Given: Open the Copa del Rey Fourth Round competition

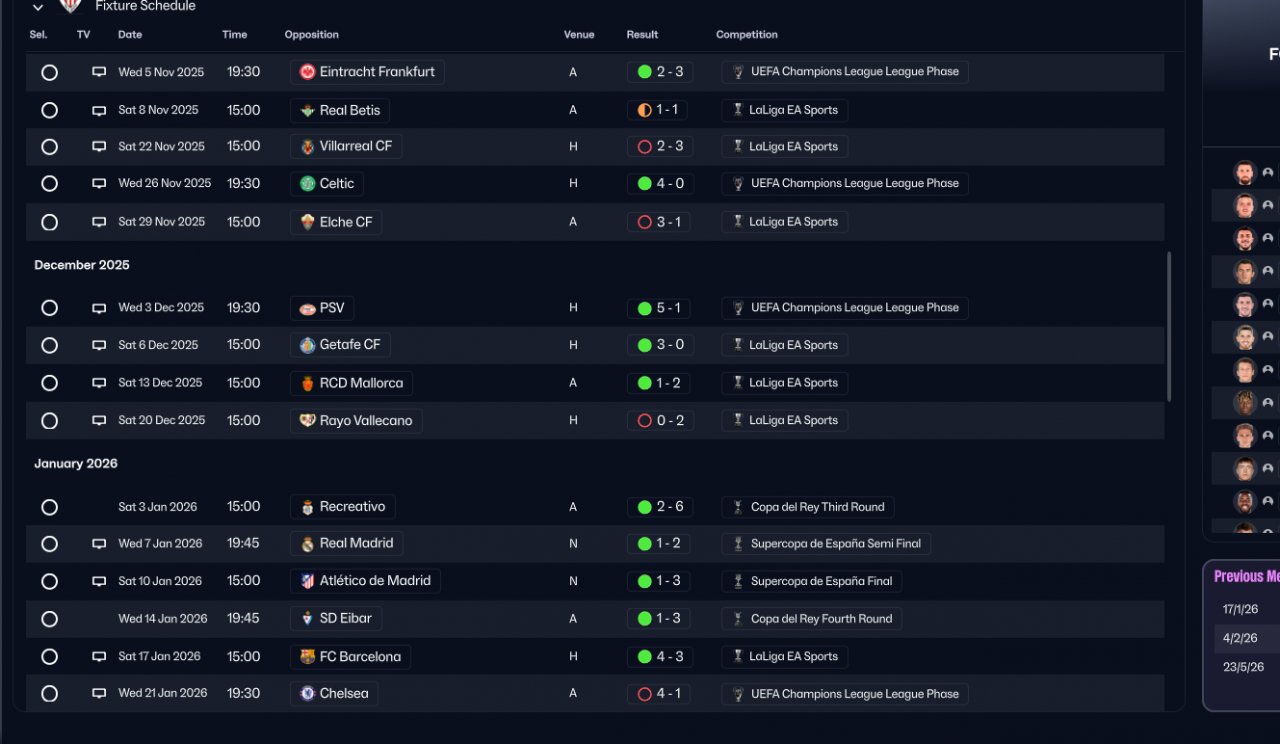Looking at the screenshot, I should [821, 619].
